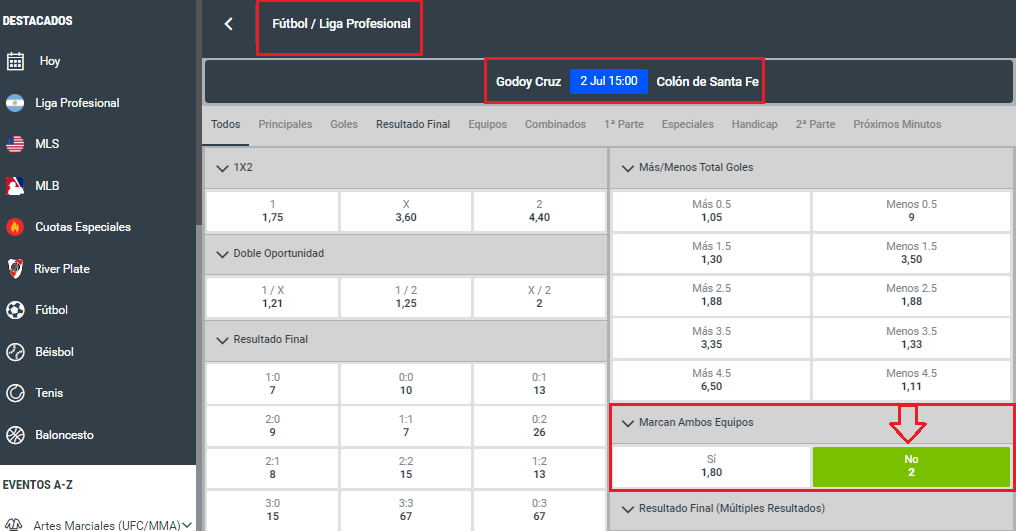
Task: Click the soccer ball icon for Fútbol
Action: pyautogui.click(x=15, y=310)
